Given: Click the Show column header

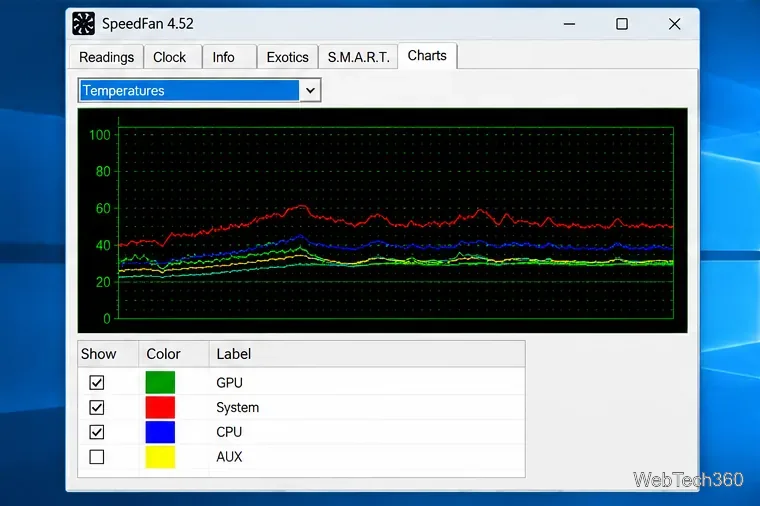Looking at the screenshot, I should pyautogui.click(x=108, y=354).
